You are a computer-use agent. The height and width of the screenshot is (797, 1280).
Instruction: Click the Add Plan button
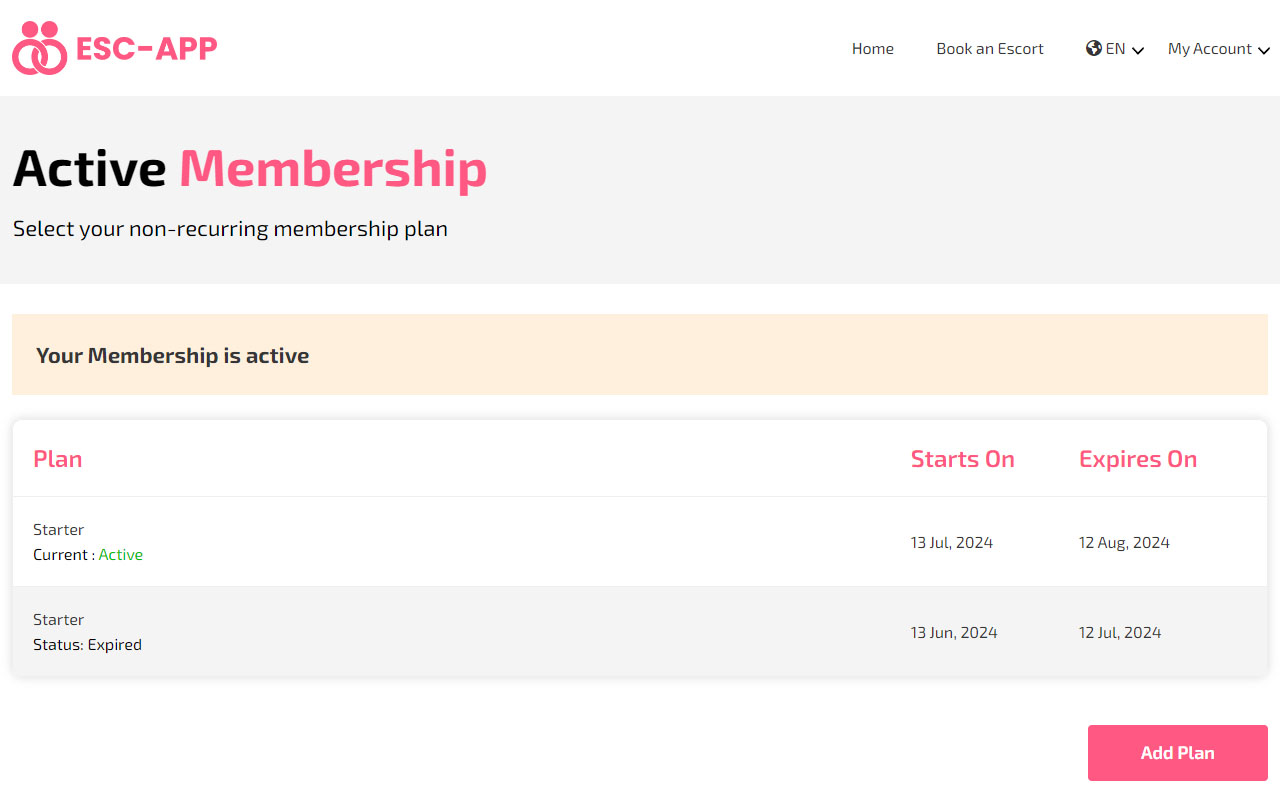click(x=1178, y=753)
